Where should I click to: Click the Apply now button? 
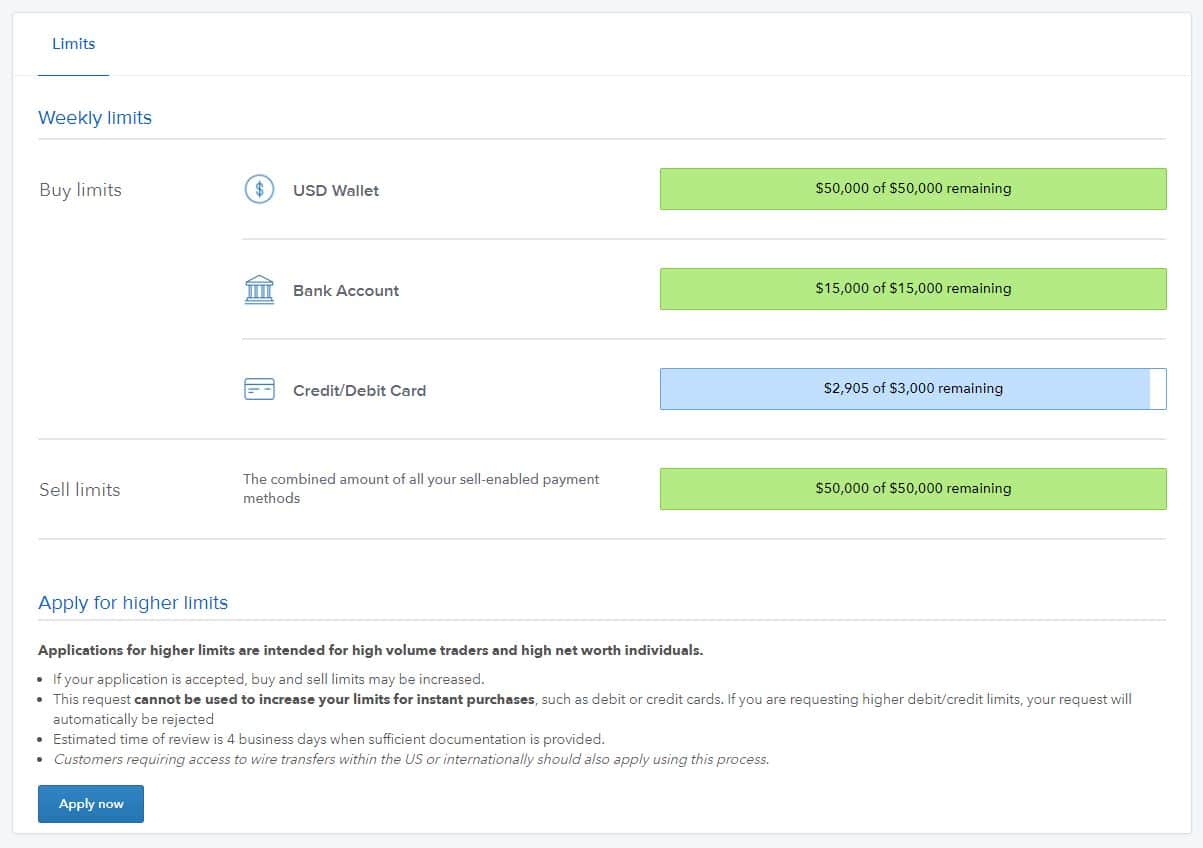(90, 803)
